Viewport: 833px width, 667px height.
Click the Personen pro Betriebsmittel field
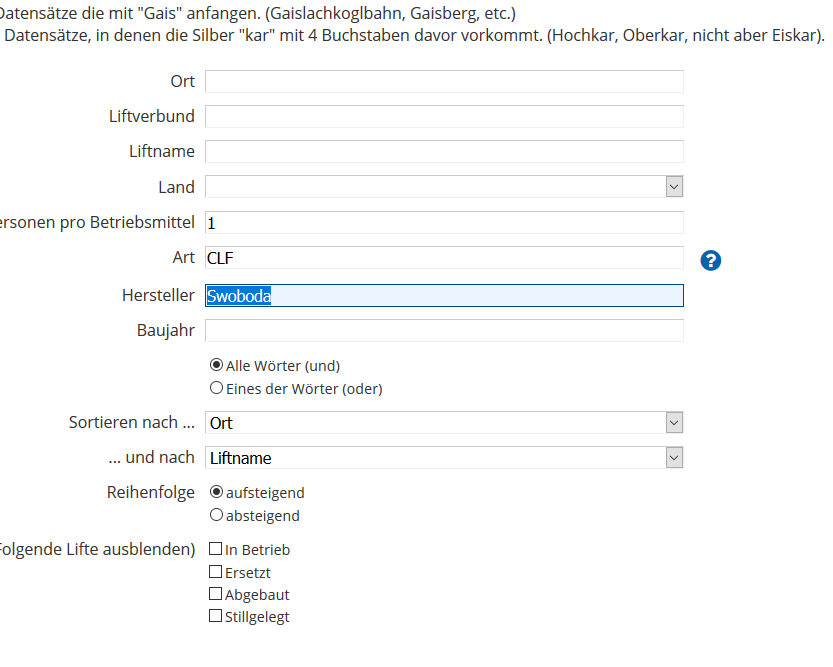click(x=444, y=222)
